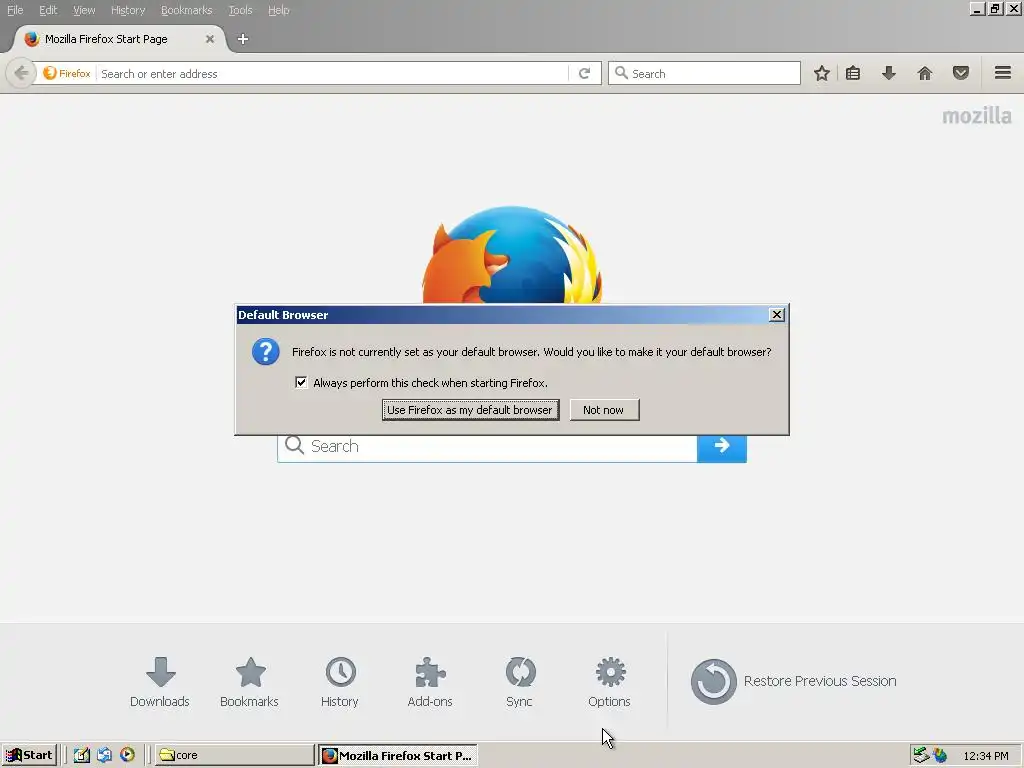This screenshot has height=768, width=1024.
Task: Click the 12:34 PM taskbar clock
Action: 985,756
